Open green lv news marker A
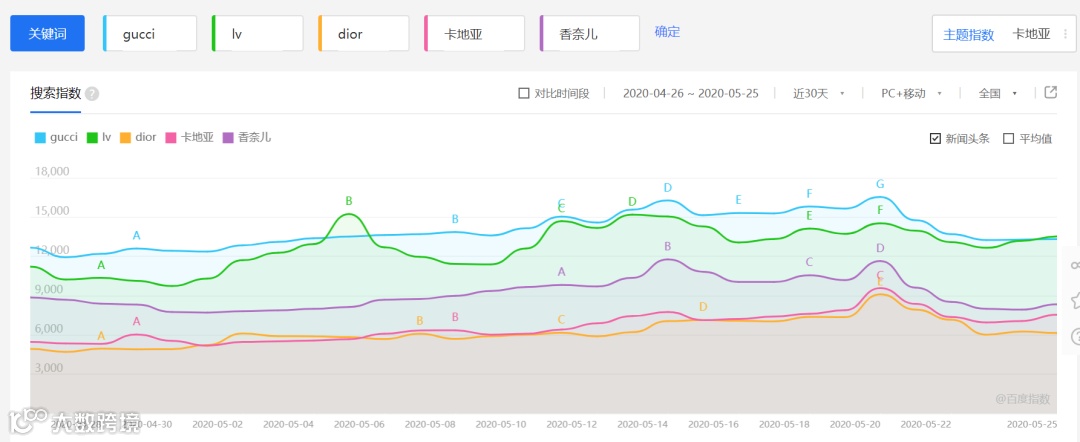The height and width of the screenshot is (442, 1080). coord(101,265)
